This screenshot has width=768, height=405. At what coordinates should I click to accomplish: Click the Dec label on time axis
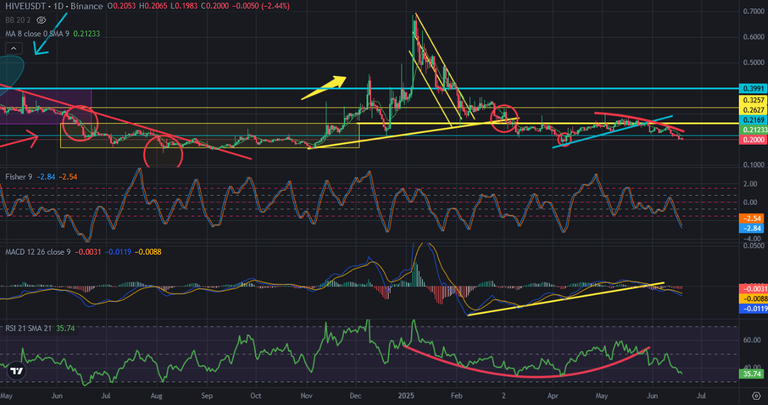point(356,395)
